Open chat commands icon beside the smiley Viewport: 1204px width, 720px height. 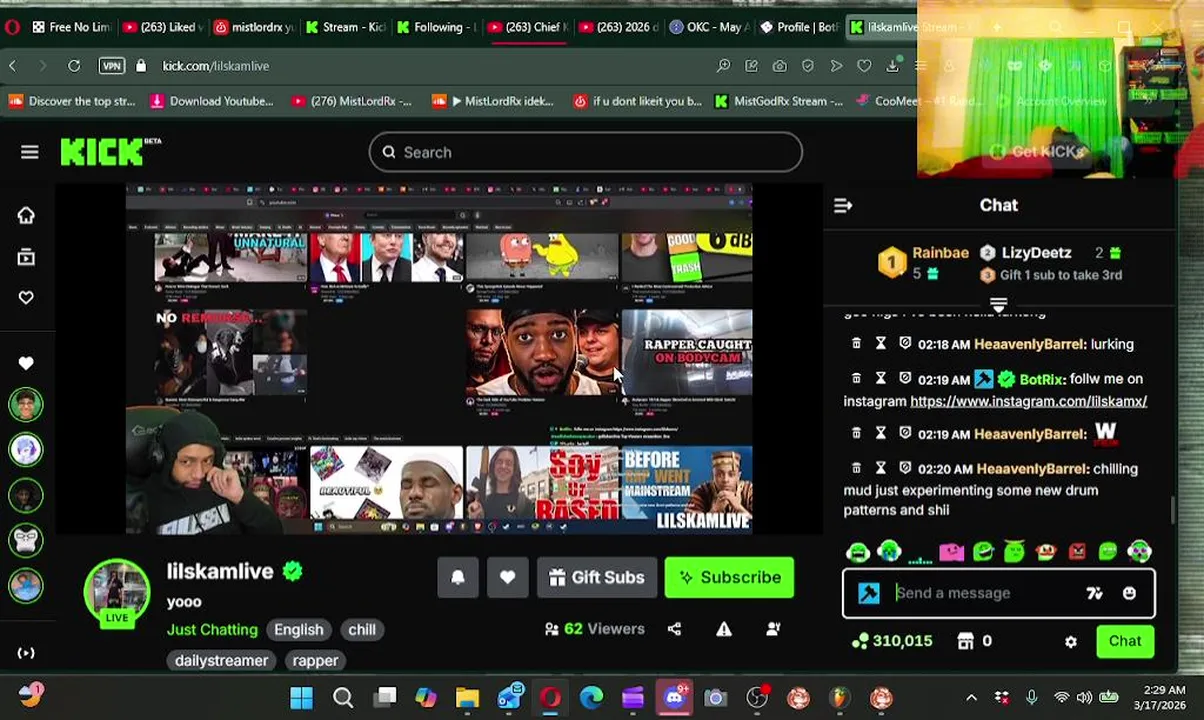(x=1094, y=593)
